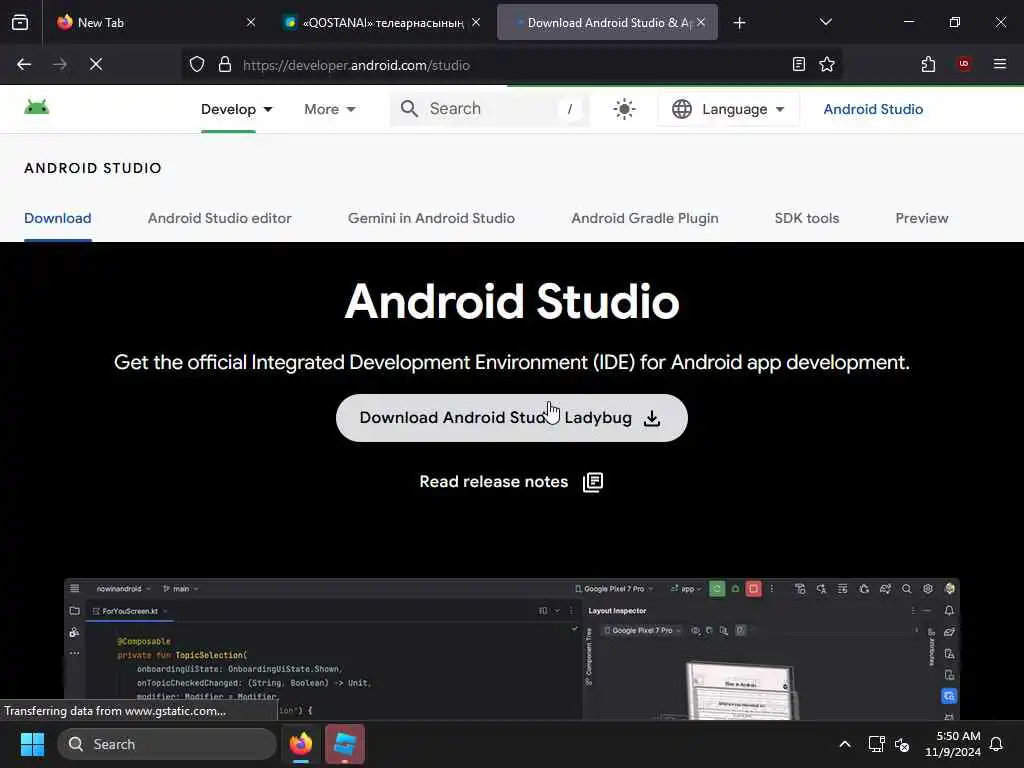Image resolution: width=1024 pixels, height=768 pixels.
Task: Click the Firefox taskbar icon
Action: pyautogui.click(x=301, y=744)
